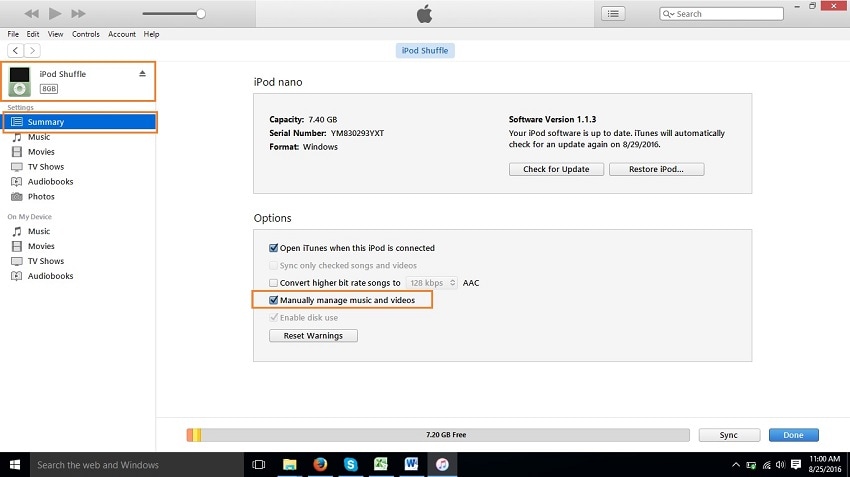This screenshot has width=850, height=477.
Task: Expand the search options magnifier dropdown
Action: click(668, 14)
